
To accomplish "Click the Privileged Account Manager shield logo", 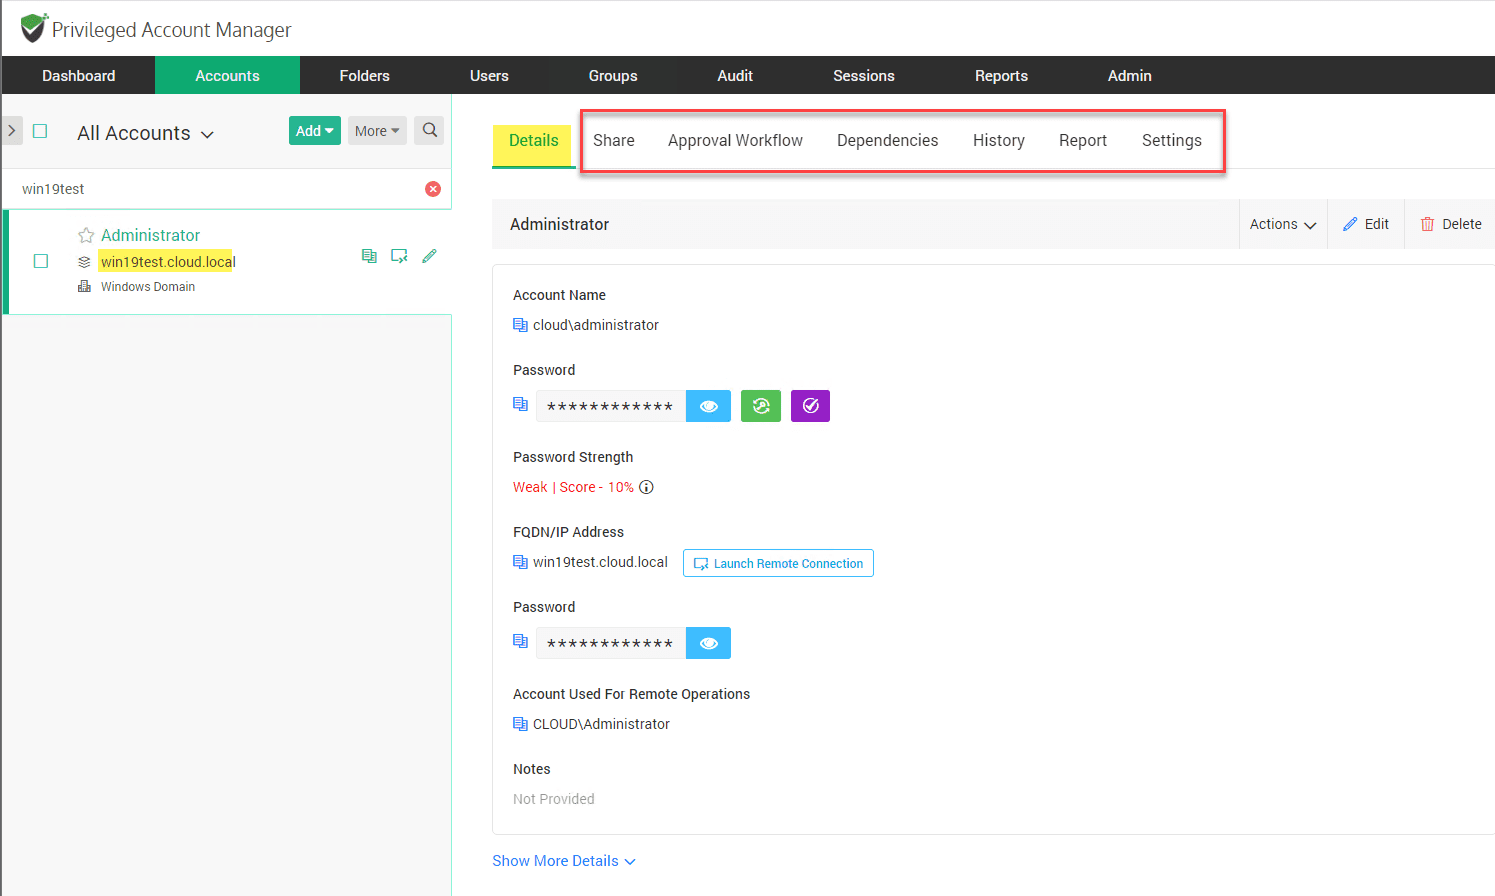I will pyautogui.click(x=34, y=28).
